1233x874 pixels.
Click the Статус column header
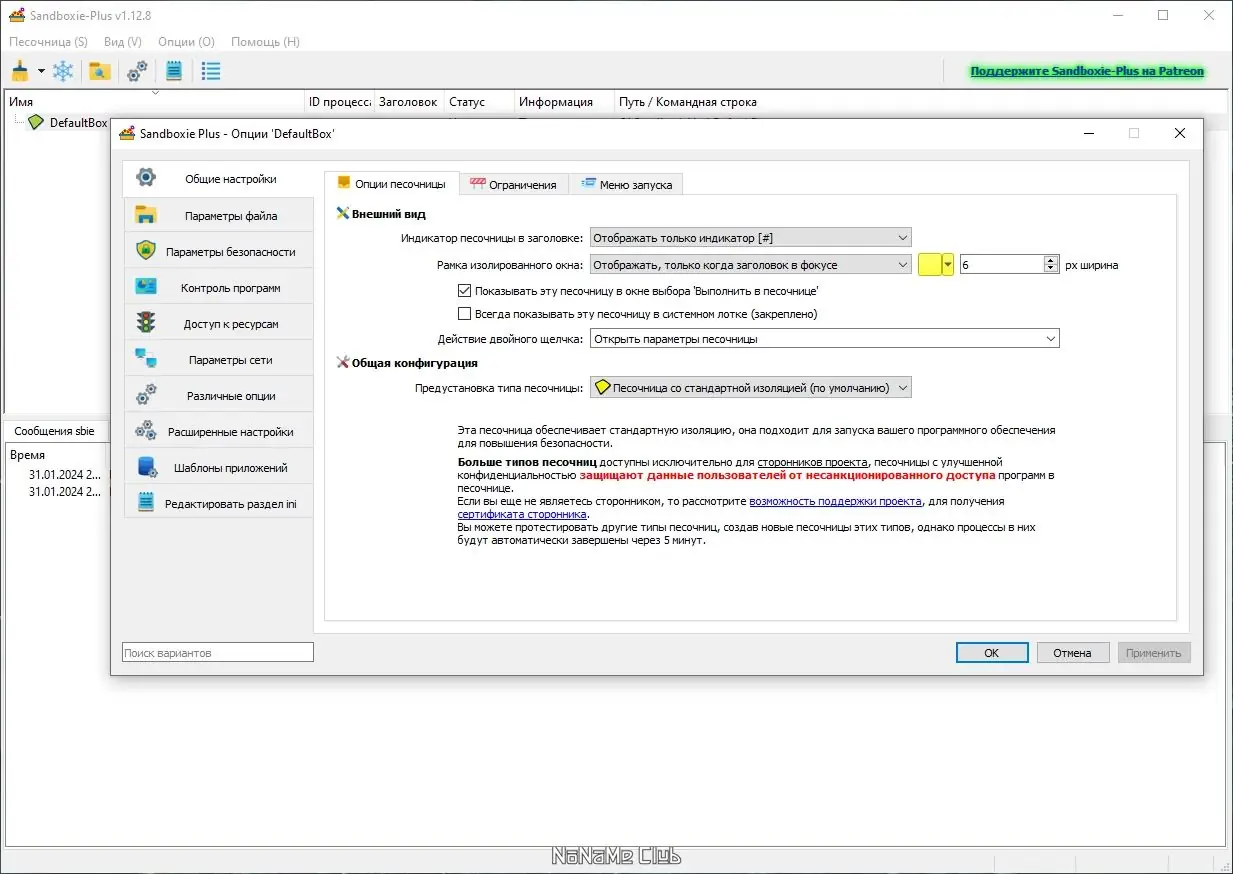pos(480,102)
